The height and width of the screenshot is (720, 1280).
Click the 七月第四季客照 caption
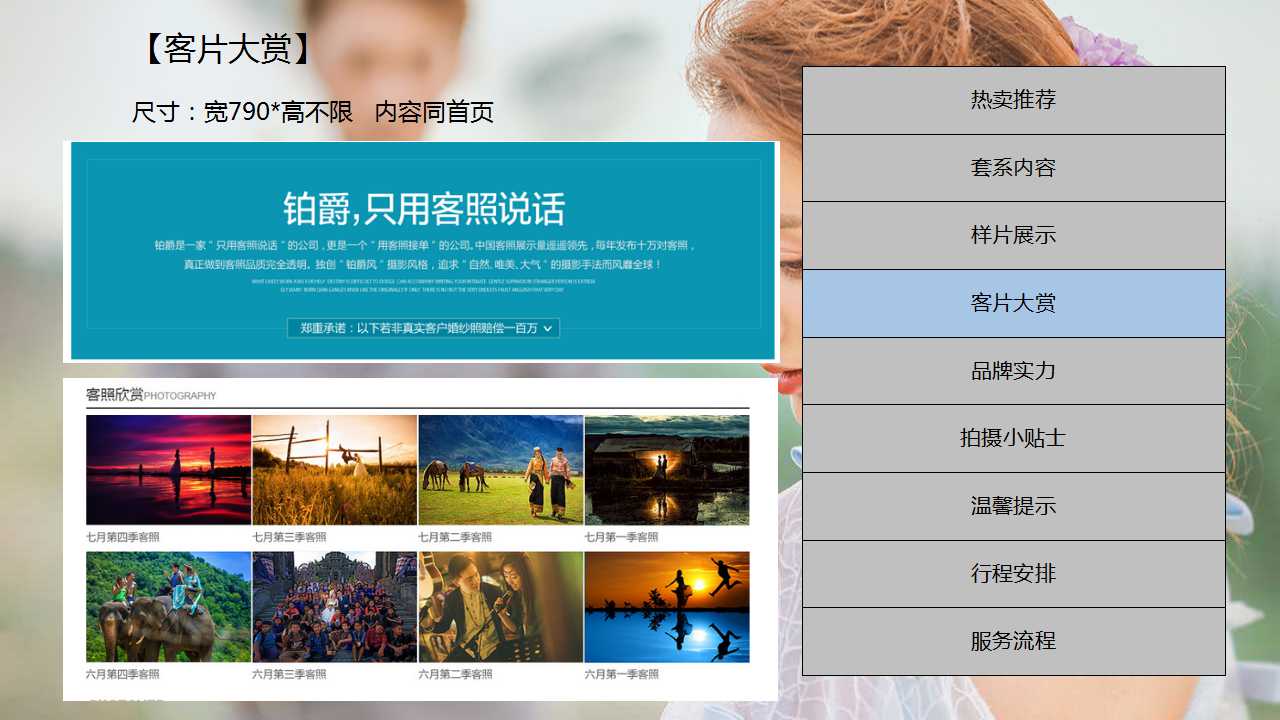click(123, 537)
